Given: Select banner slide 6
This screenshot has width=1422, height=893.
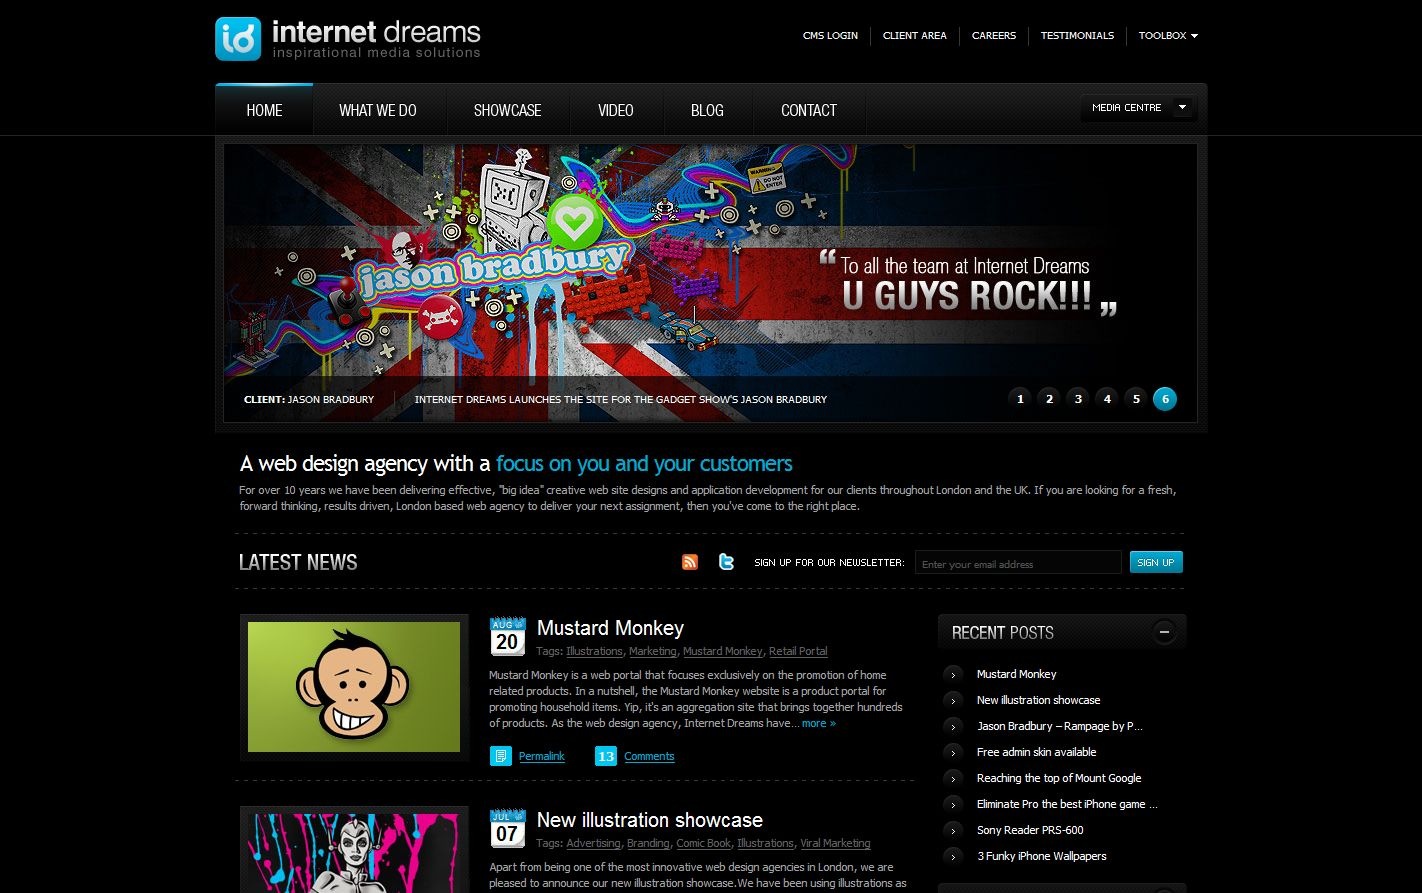Looking at the screenshot, I should (x=1165, y=399).
